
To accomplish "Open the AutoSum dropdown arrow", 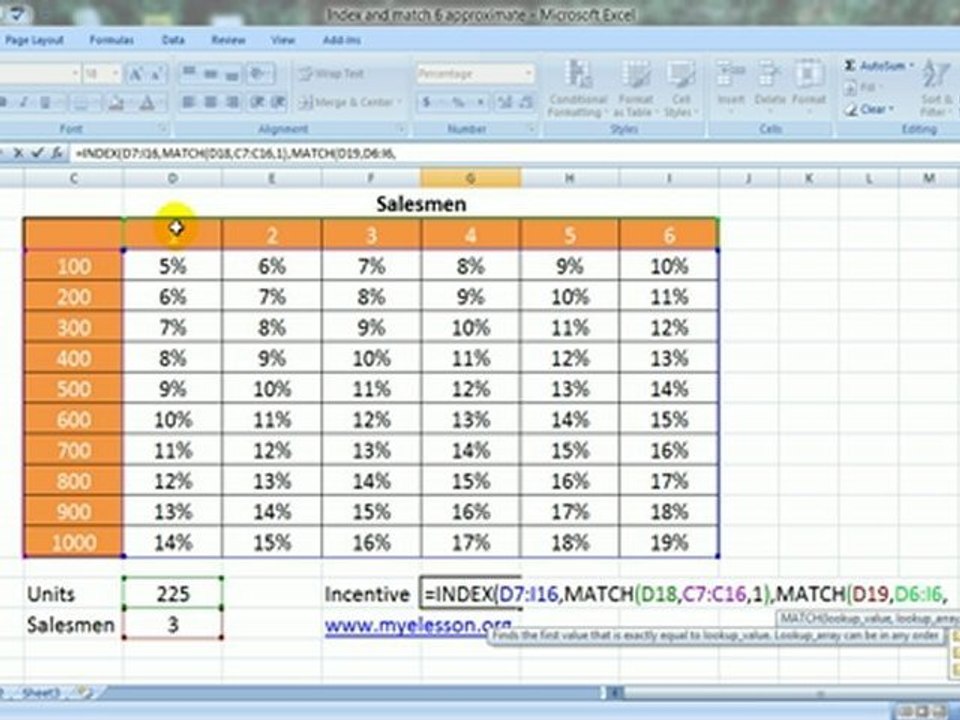I will point(911,66).
